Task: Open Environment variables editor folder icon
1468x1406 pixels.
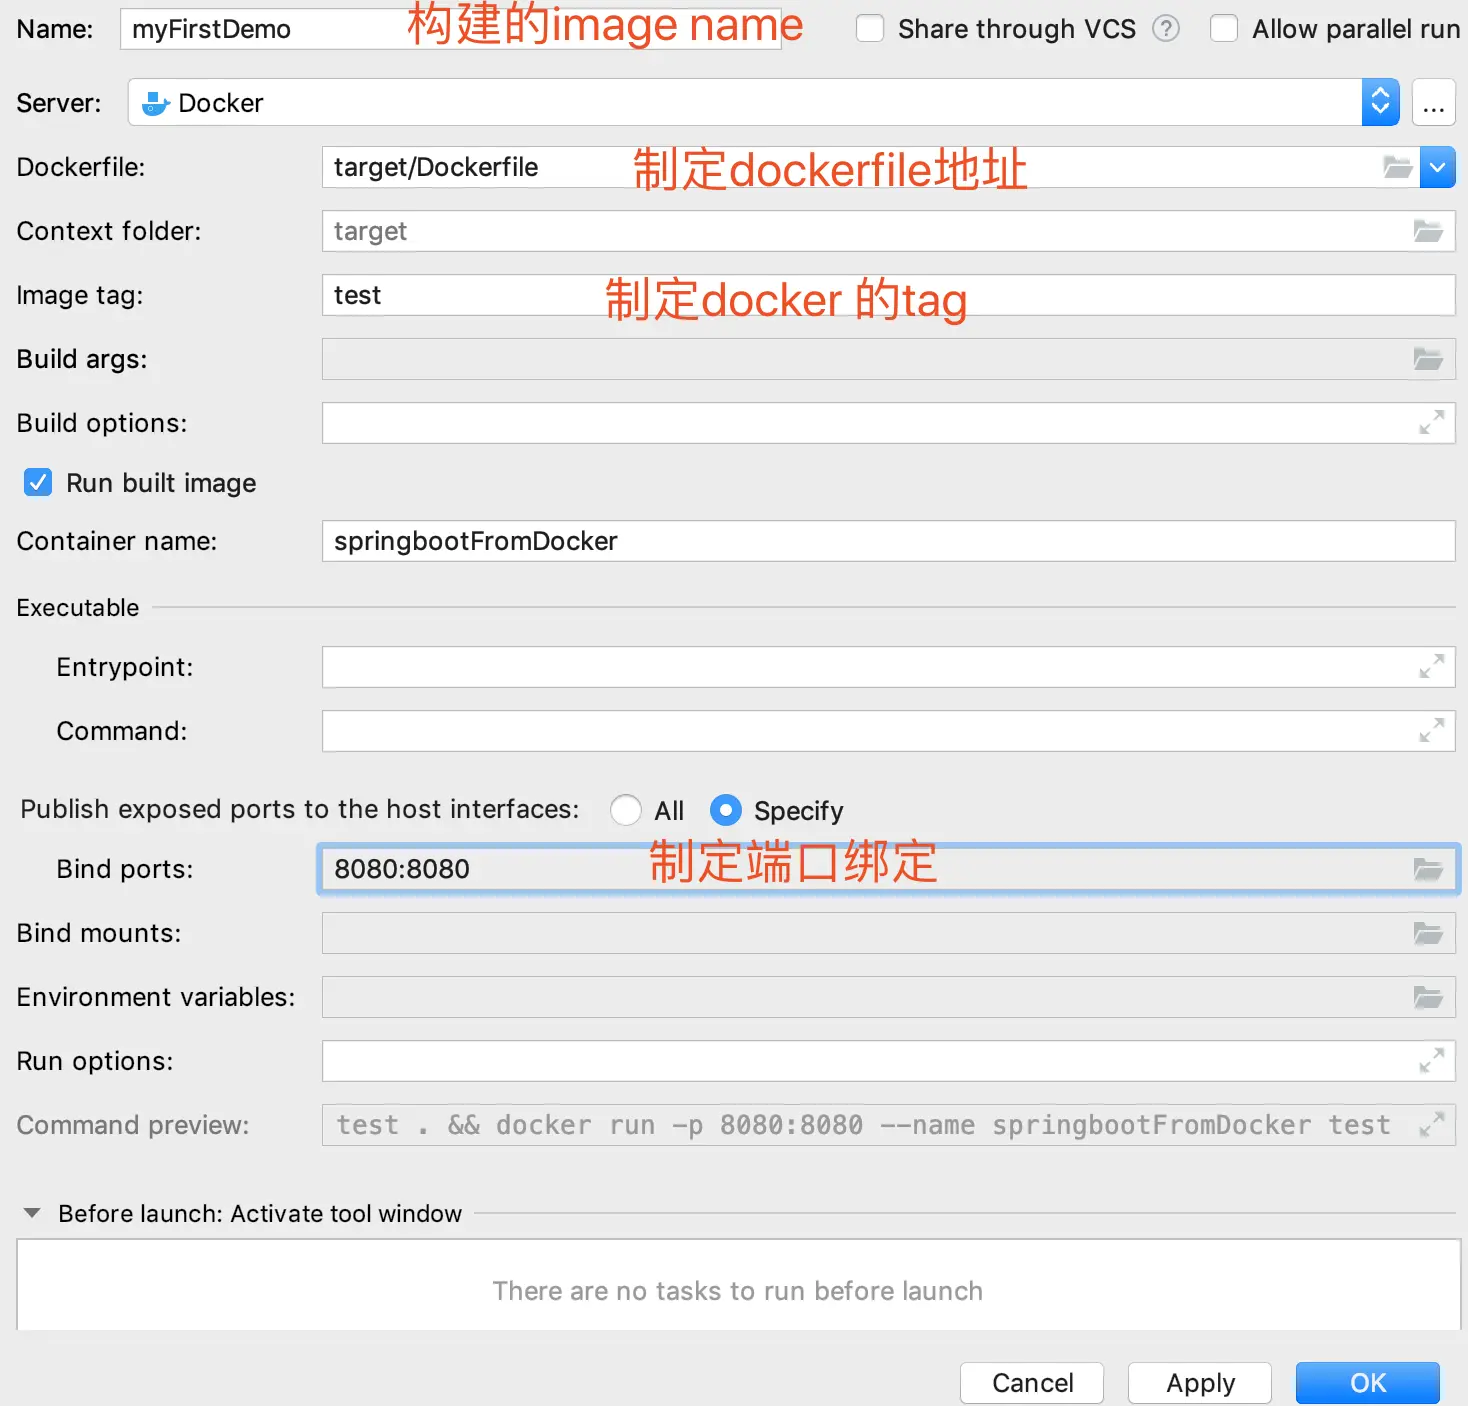Action: tap(1428, 997)
